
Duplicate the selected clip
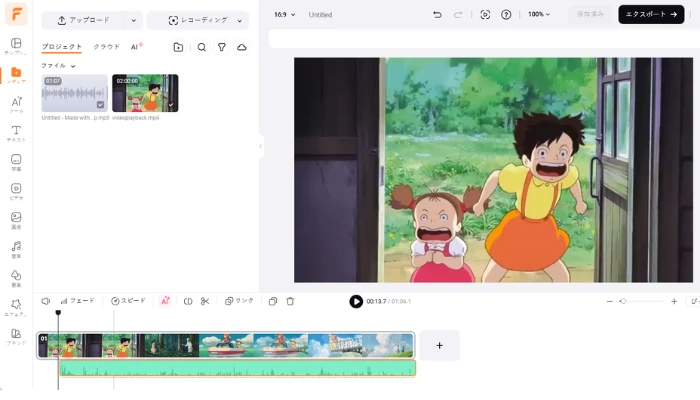273,301
